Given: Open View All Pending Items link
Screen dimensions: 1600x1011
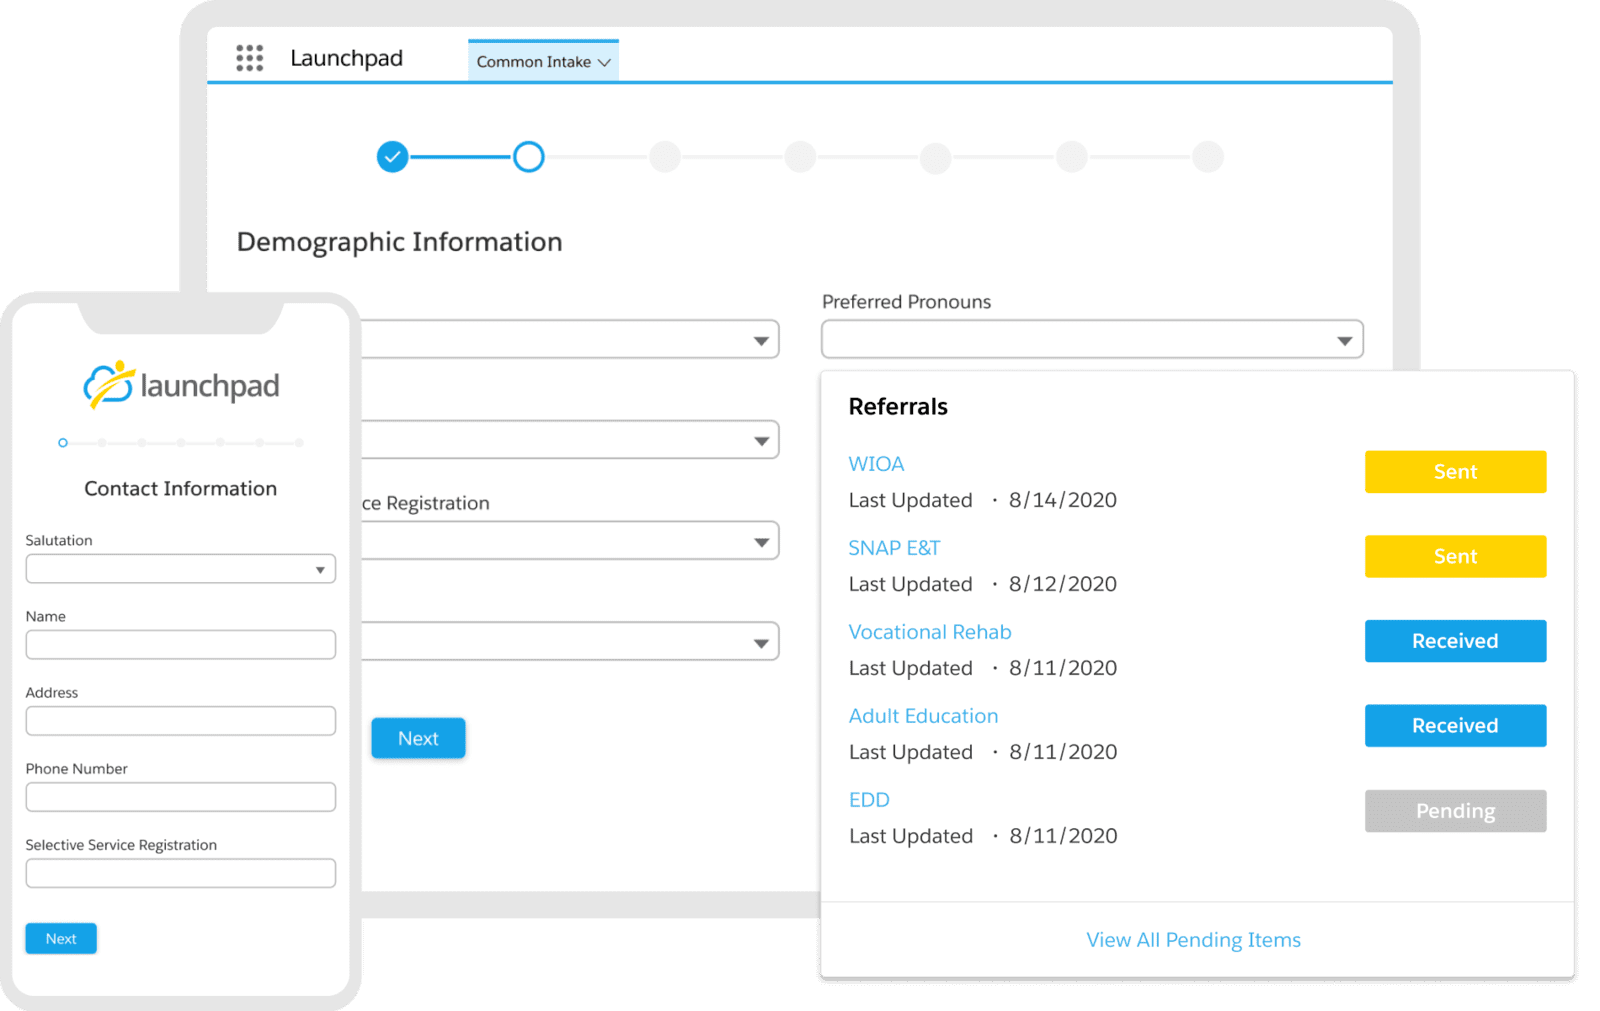Looking at the screenshot, I should [x=1193, y=940].
